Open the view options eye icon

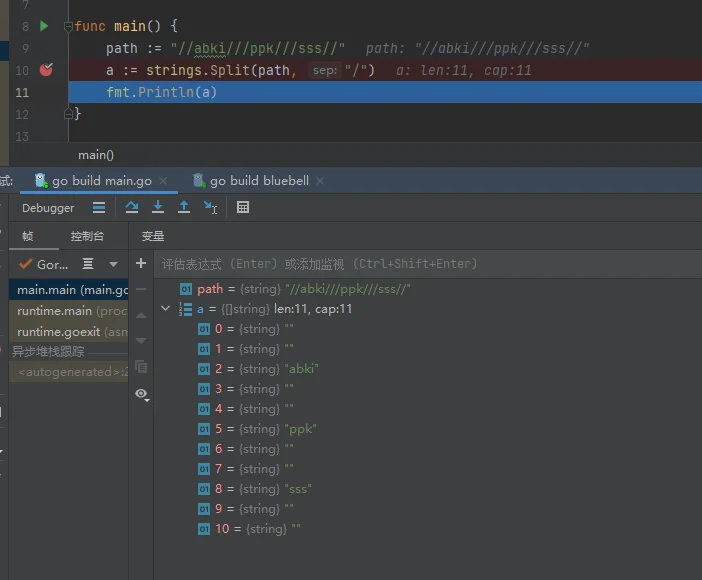[142, 394]
